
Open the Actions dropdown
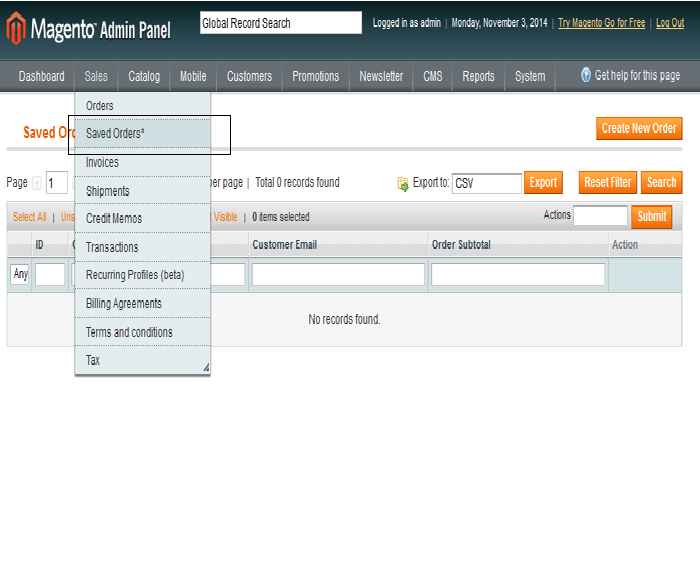click(600, 216)
